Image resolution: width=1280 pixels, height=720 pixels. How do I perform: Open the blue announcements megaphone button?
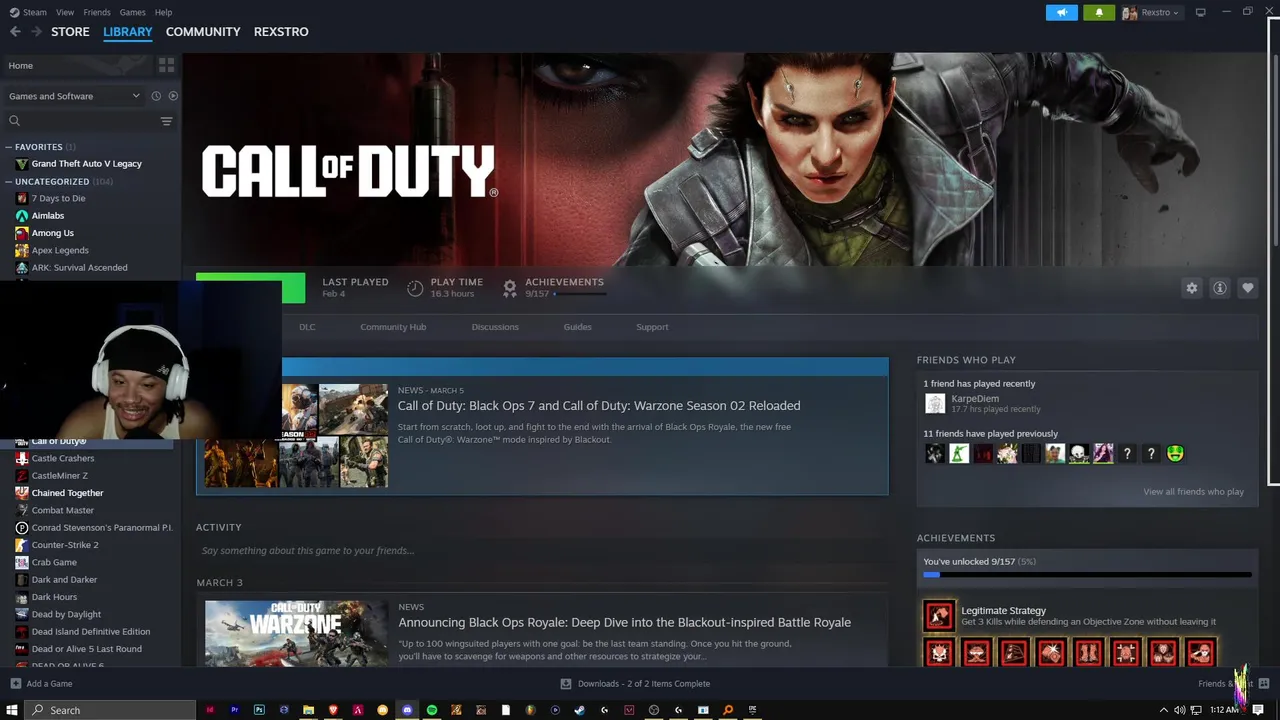click(1062, 12)
